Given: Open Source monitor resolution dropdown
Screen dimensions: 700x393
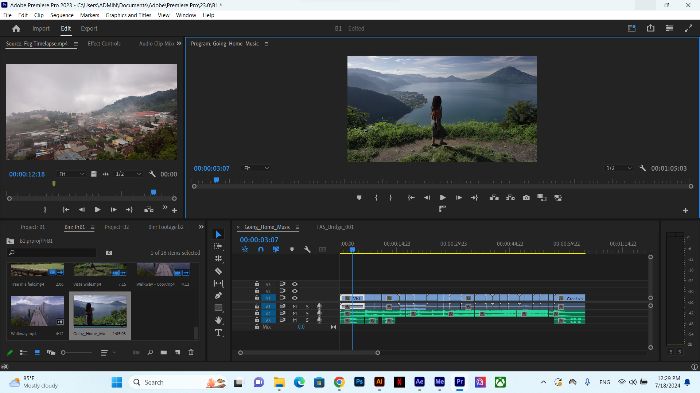Looking at the screenshot, I should [x=128, y=174].
